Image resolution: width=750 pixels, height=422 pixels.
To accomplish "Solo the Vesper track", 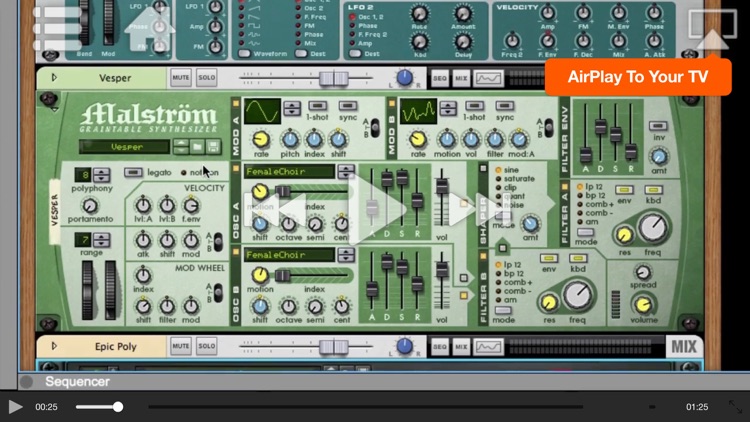I will coord(206,78).
